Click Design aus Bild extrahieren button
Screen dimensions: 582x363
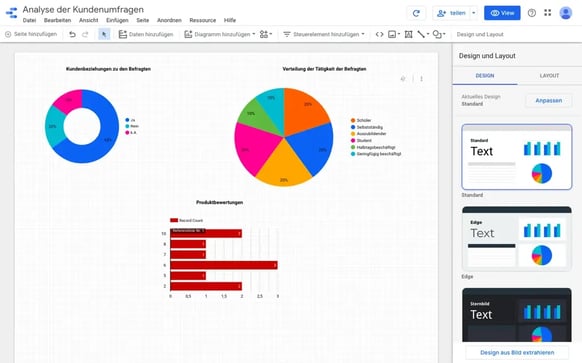click(517, 353)
